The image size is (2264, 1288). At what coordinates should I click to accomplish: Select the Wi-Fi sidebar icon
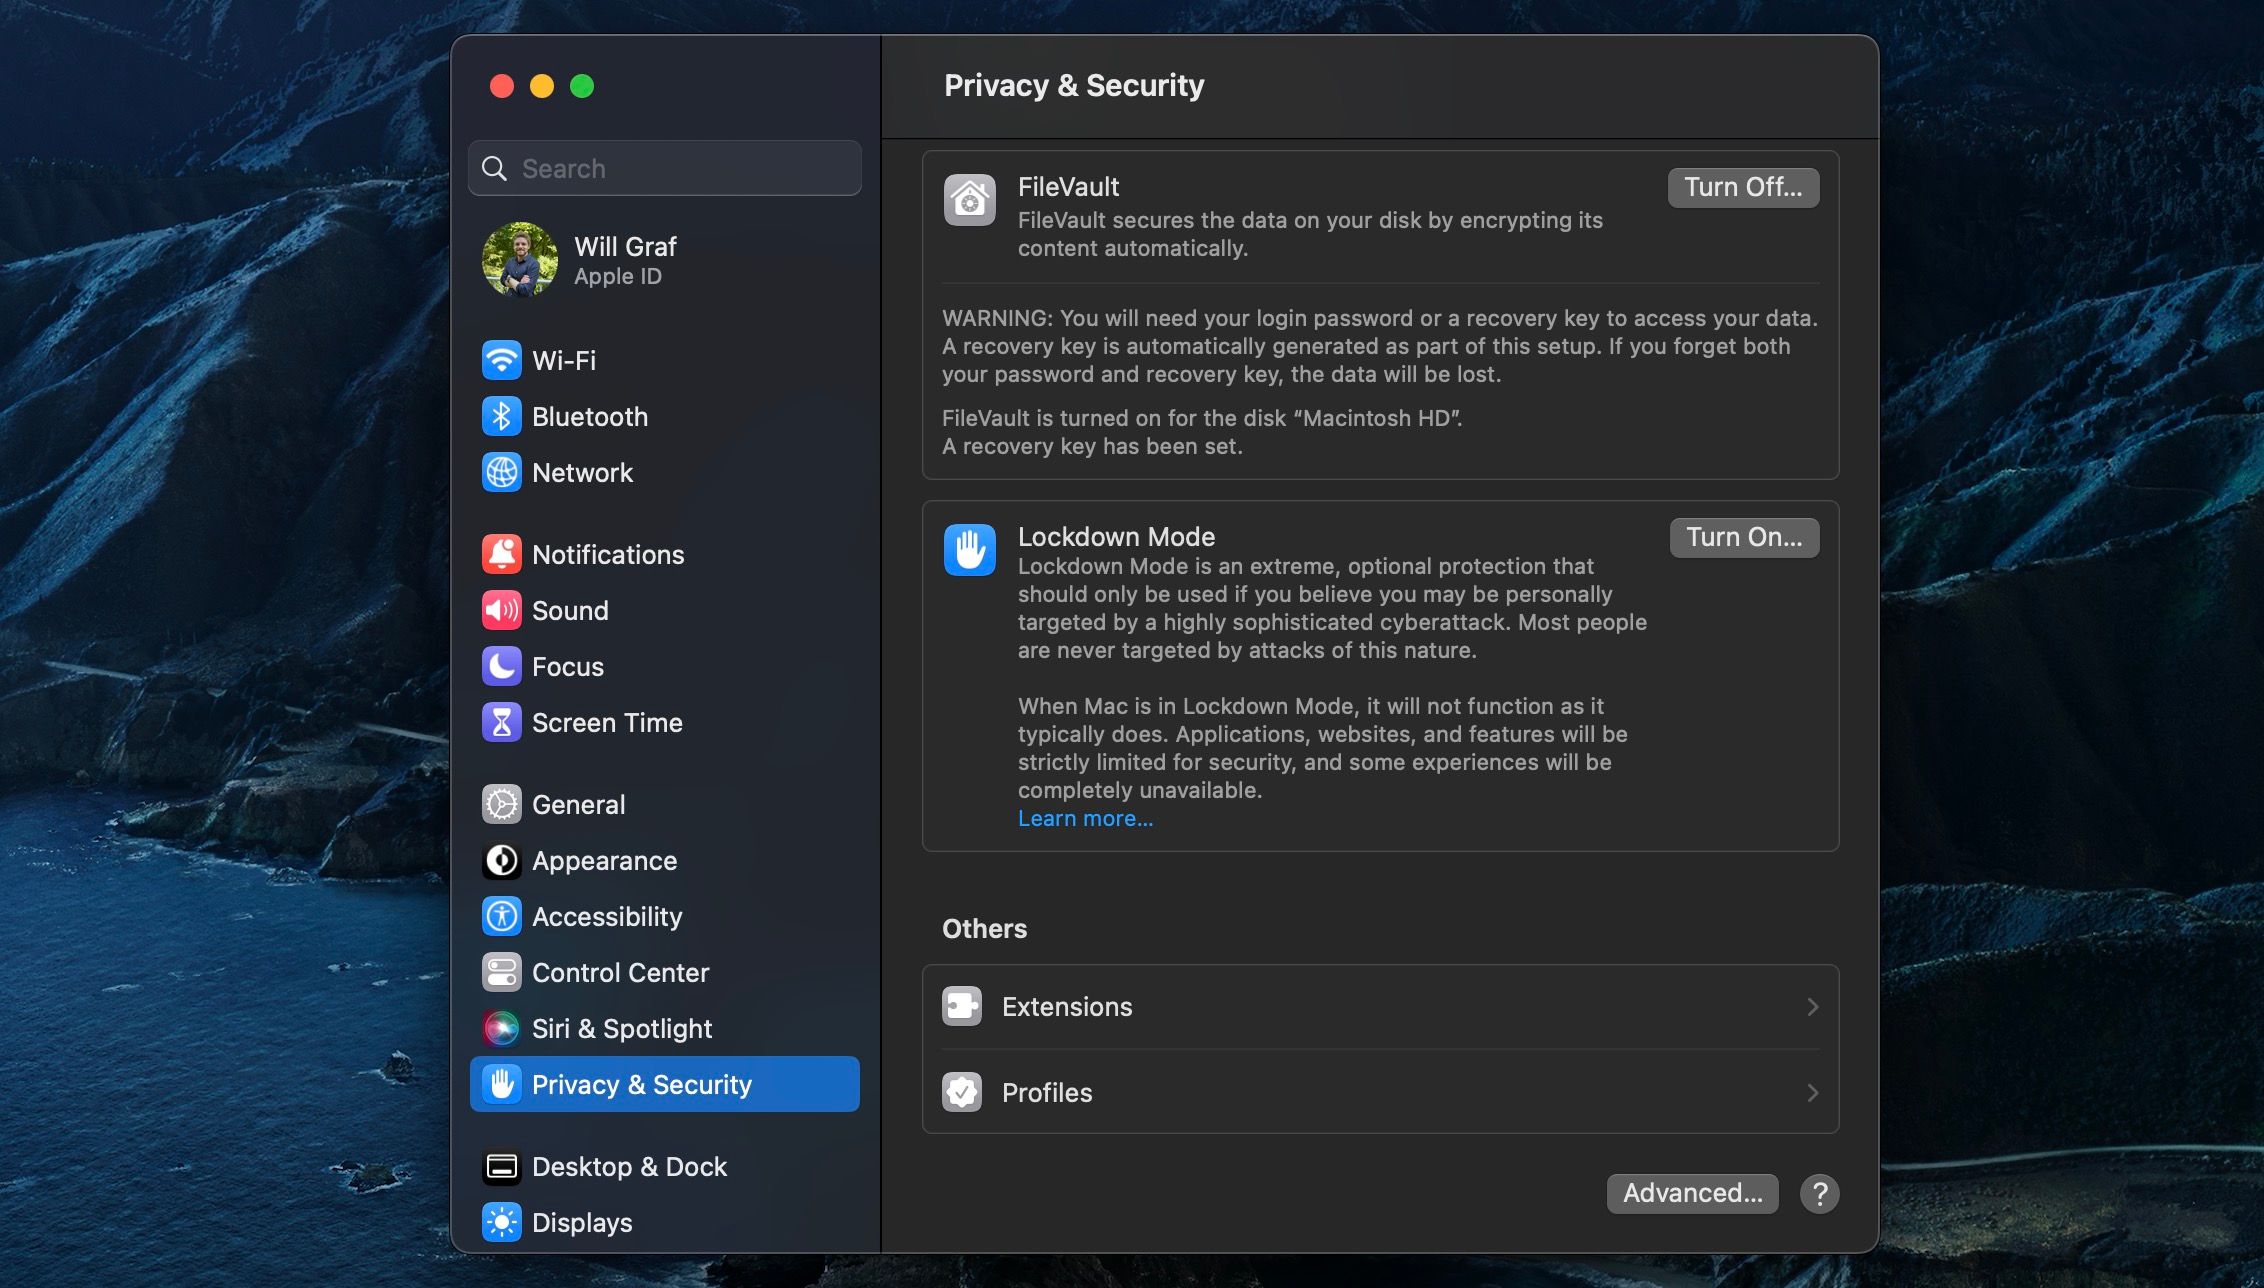(x=503, y=360)
